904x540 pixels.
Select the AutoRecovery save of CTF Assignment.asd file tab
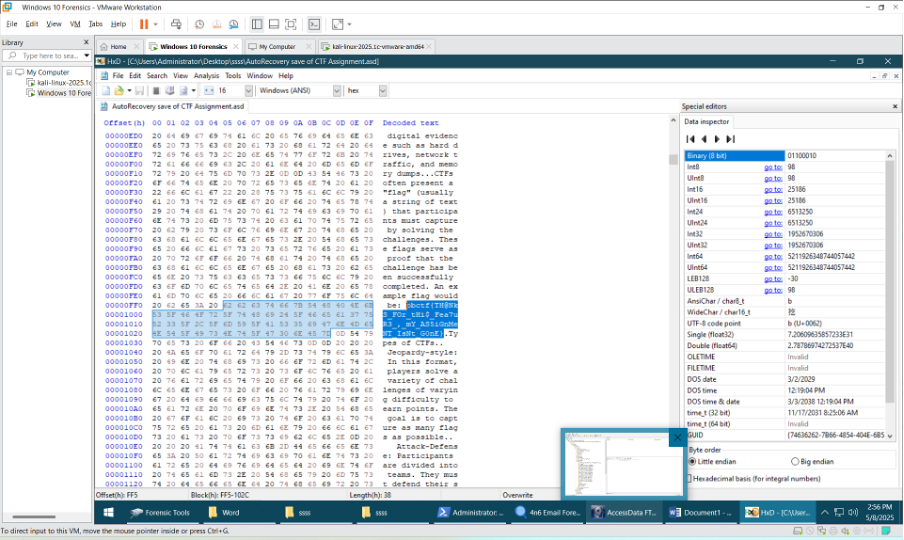coord(173,107)
